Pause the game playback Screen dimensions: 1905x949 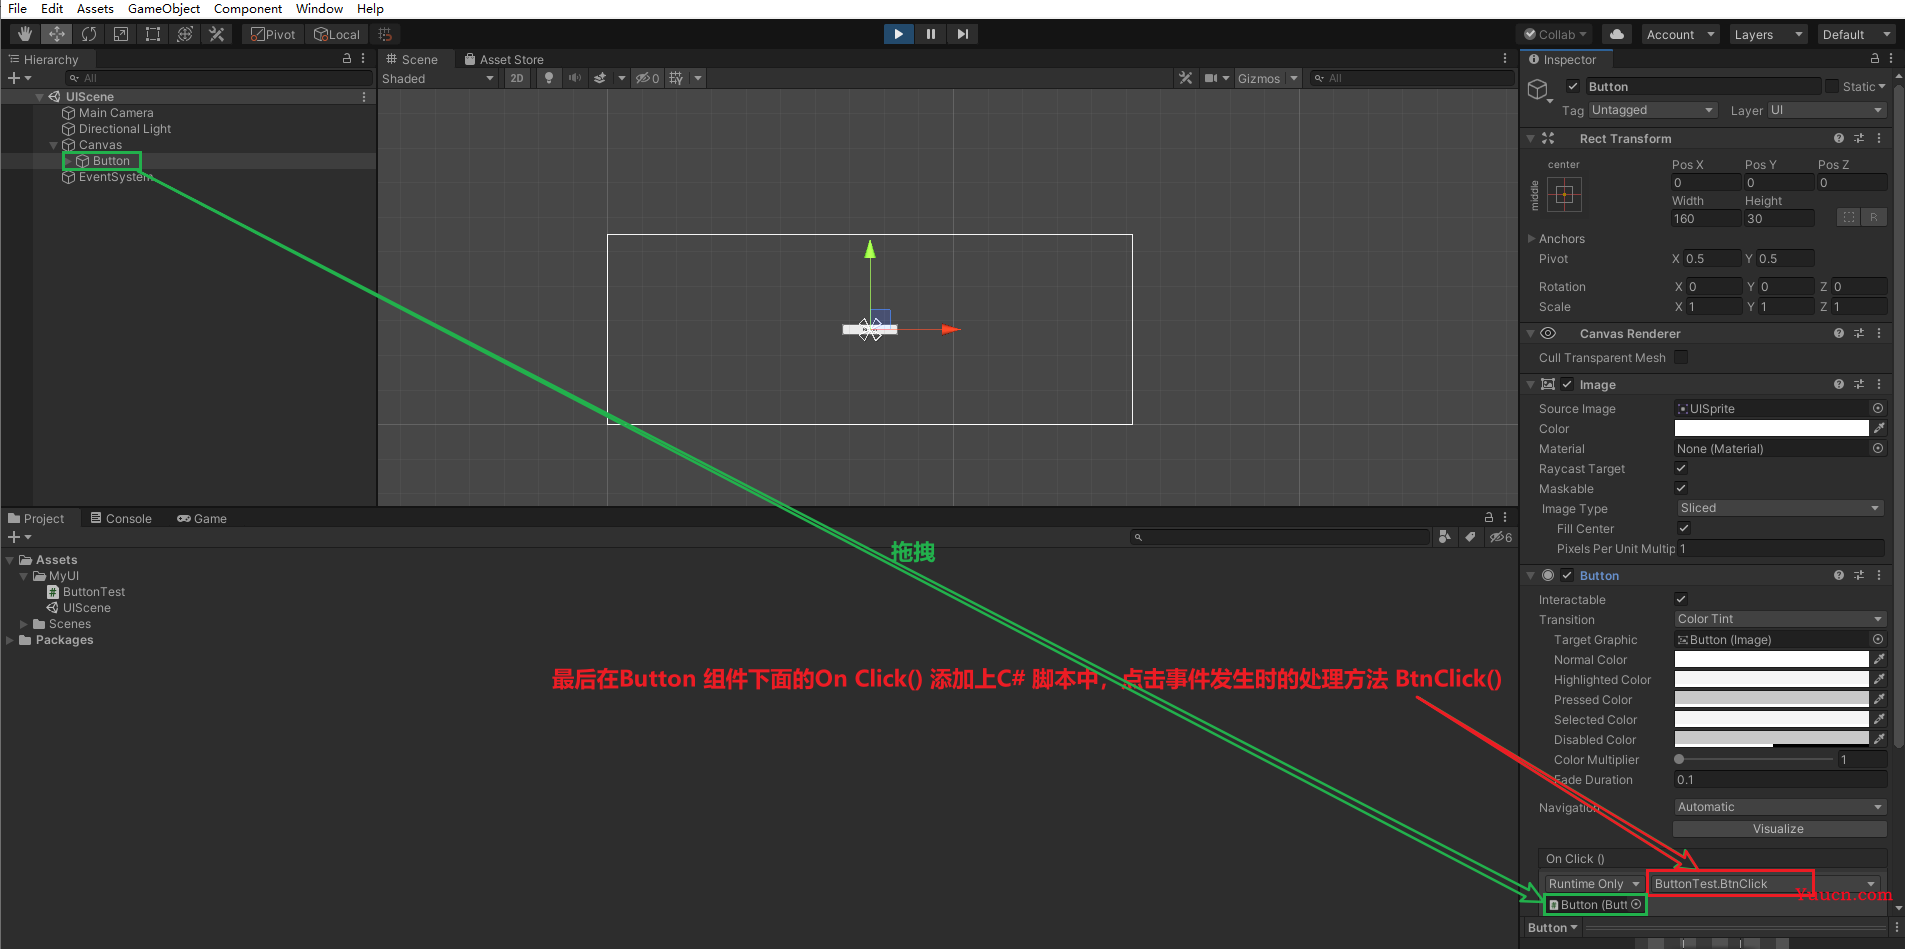[931, 34]
